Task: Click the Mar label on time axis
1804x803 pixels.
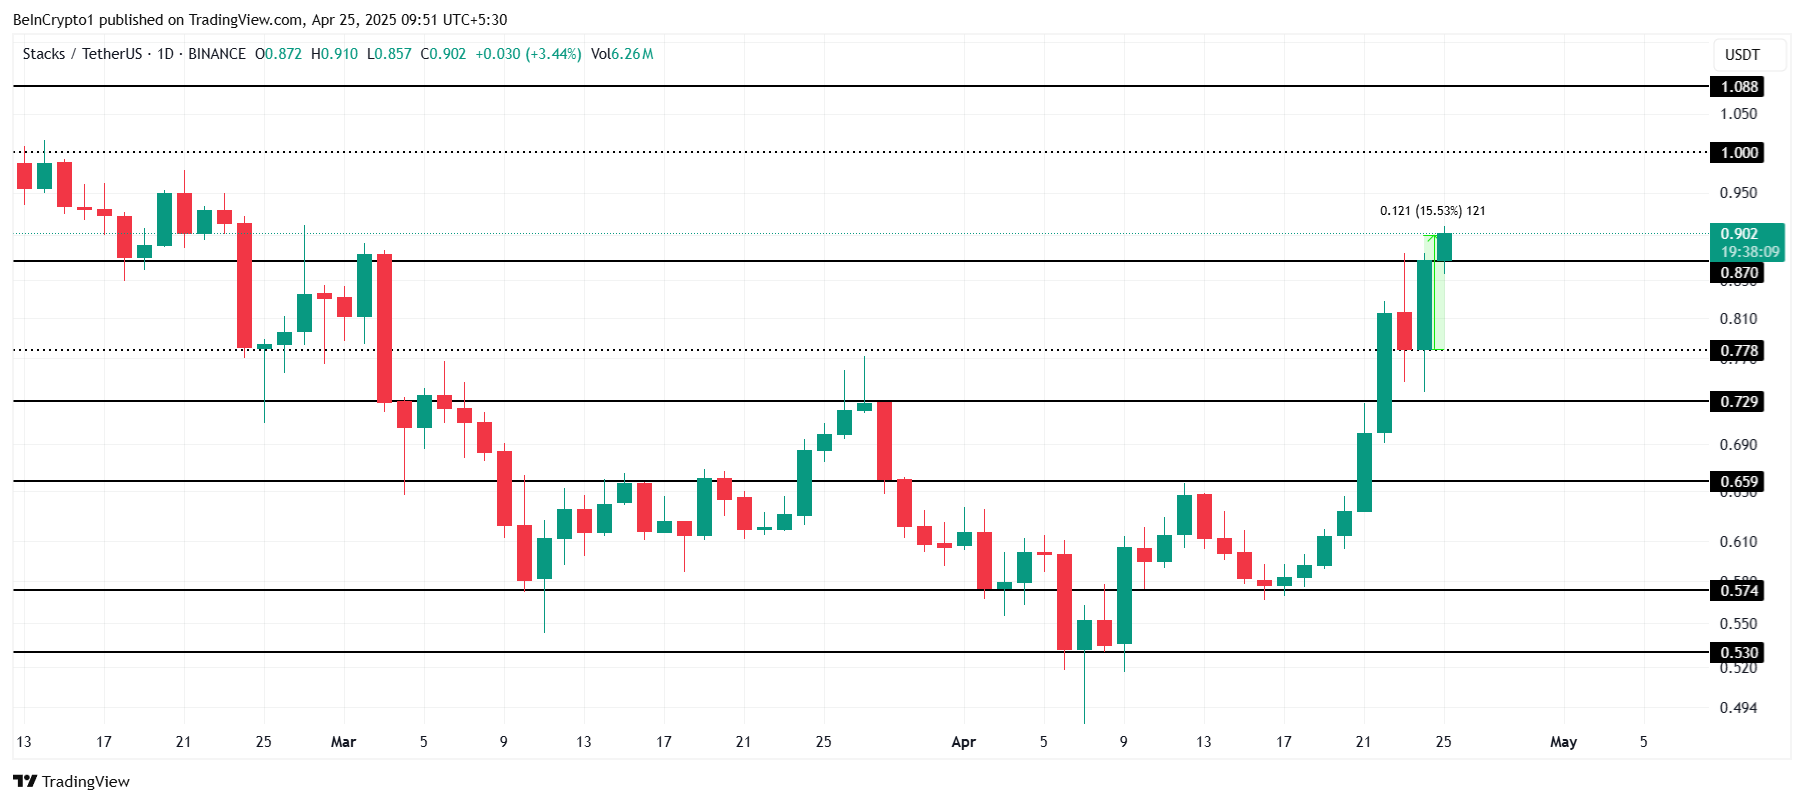Action: (x=343, y=742)
